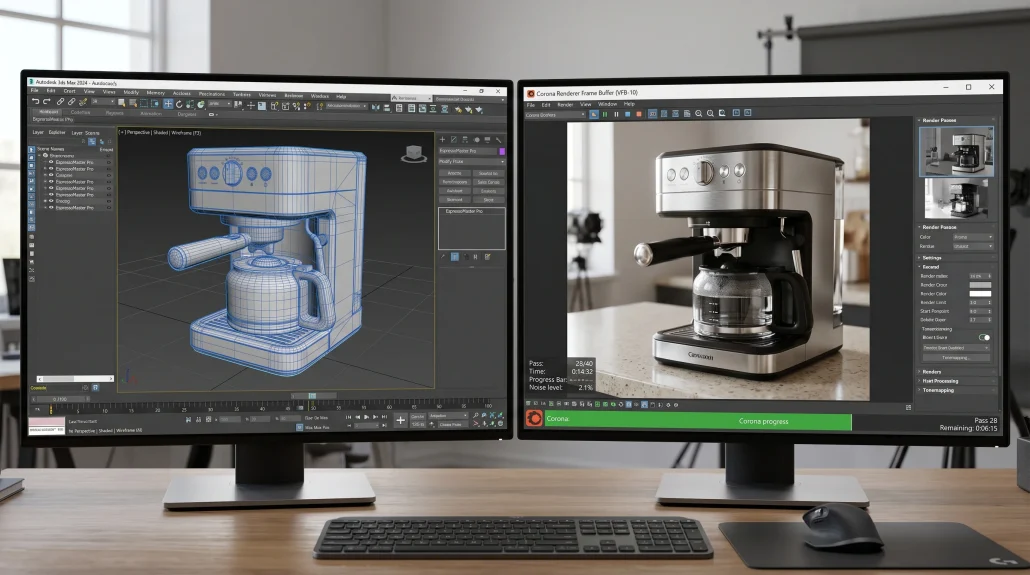
Task: Click the gray swatch above Render Color
Action: point(980,285)
